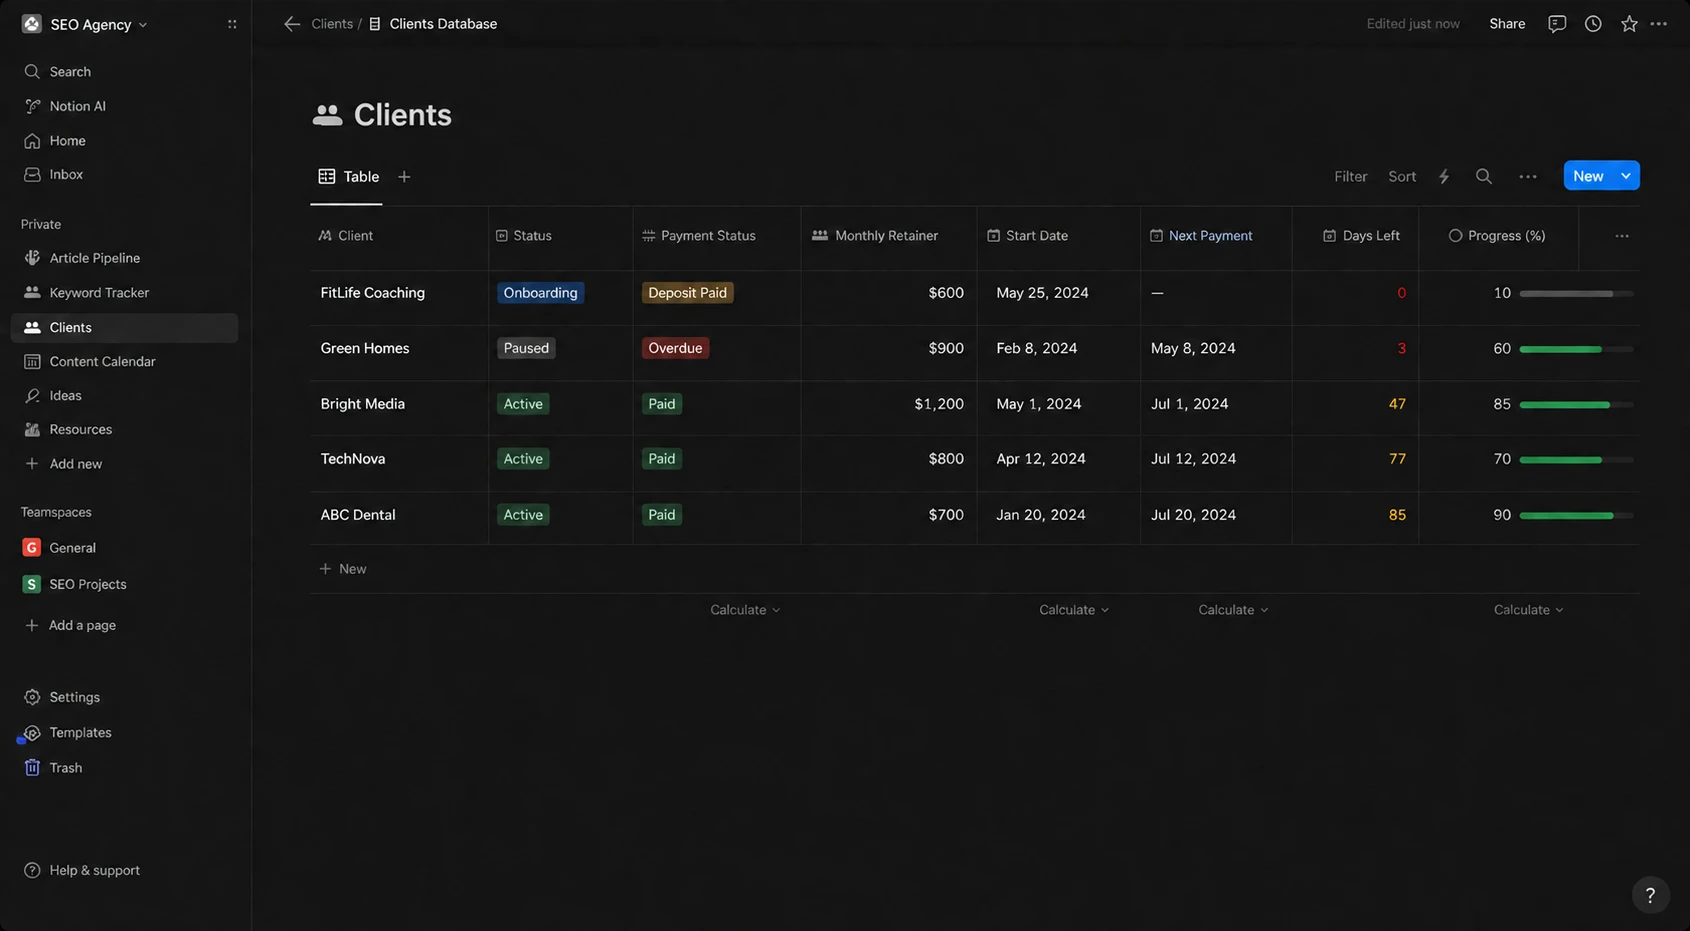Open the Article Pipeline page

124,258
